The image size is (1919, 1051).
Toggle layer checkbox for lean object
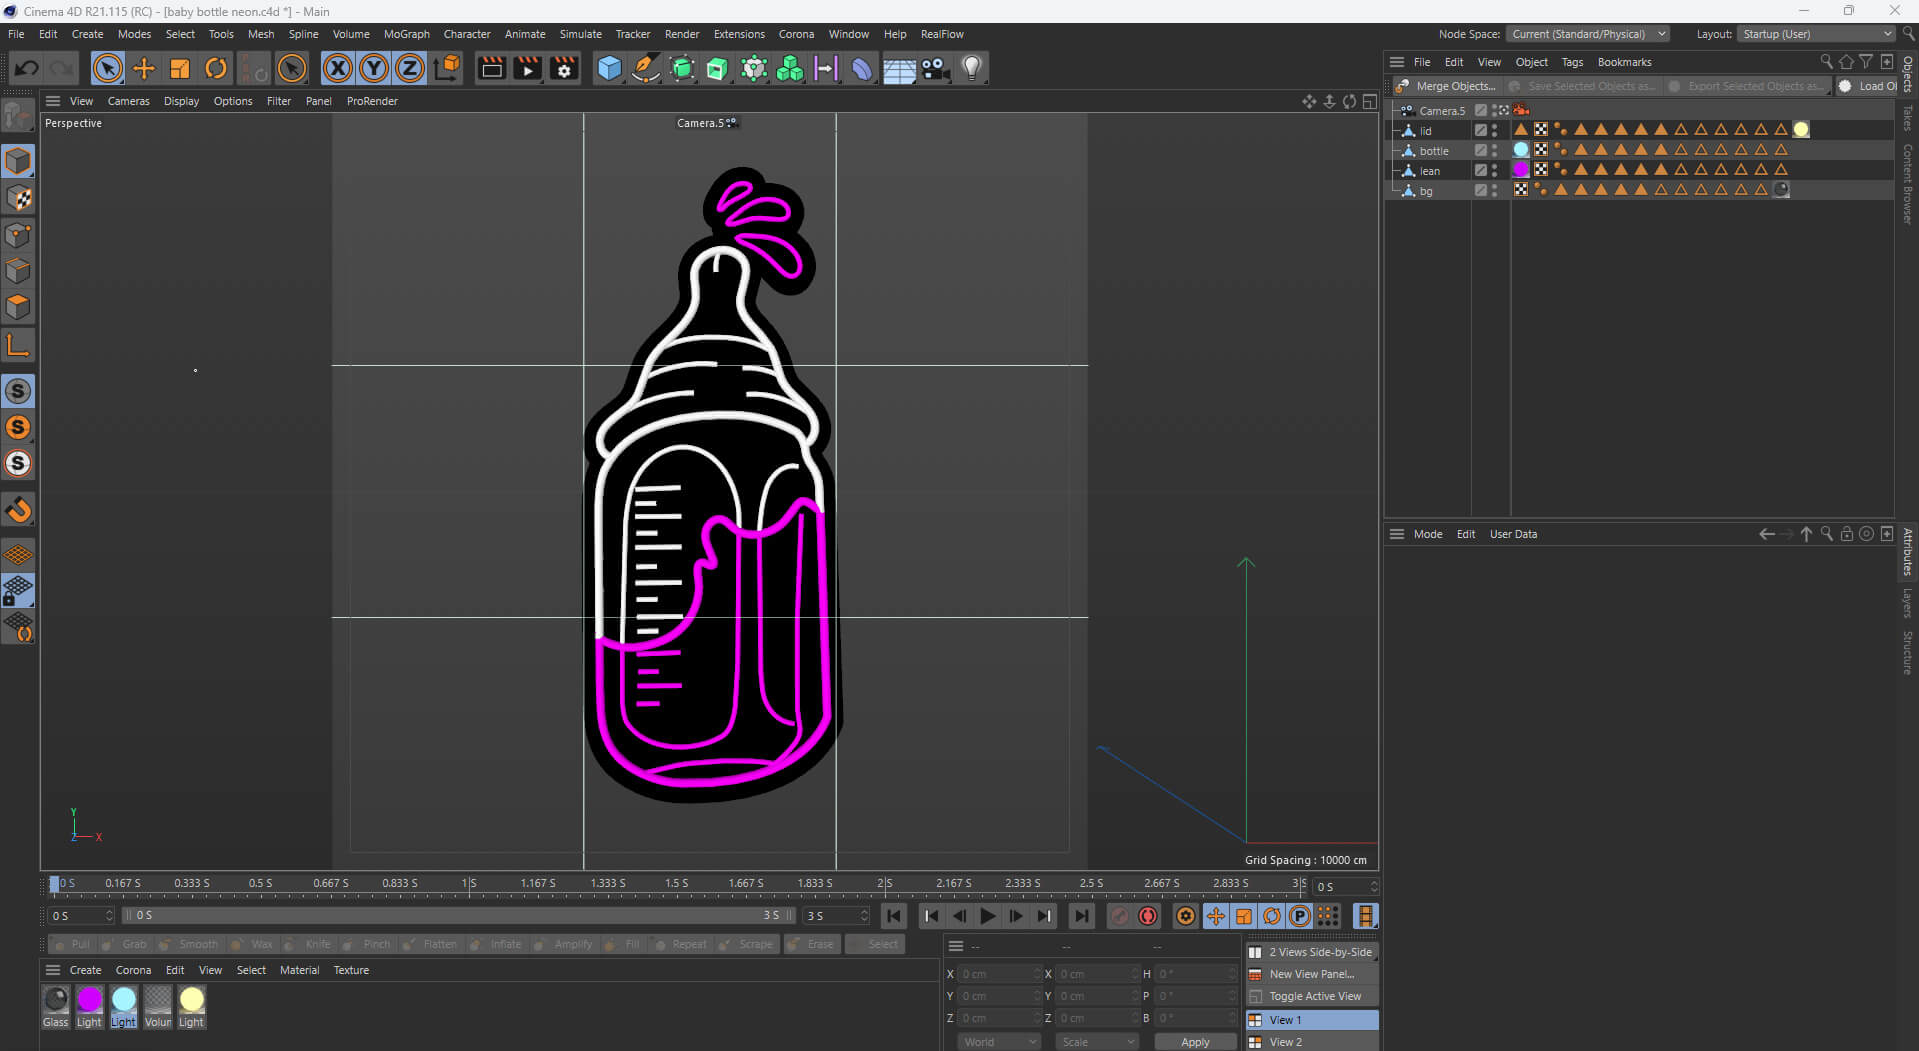(x=1481, y=170)
